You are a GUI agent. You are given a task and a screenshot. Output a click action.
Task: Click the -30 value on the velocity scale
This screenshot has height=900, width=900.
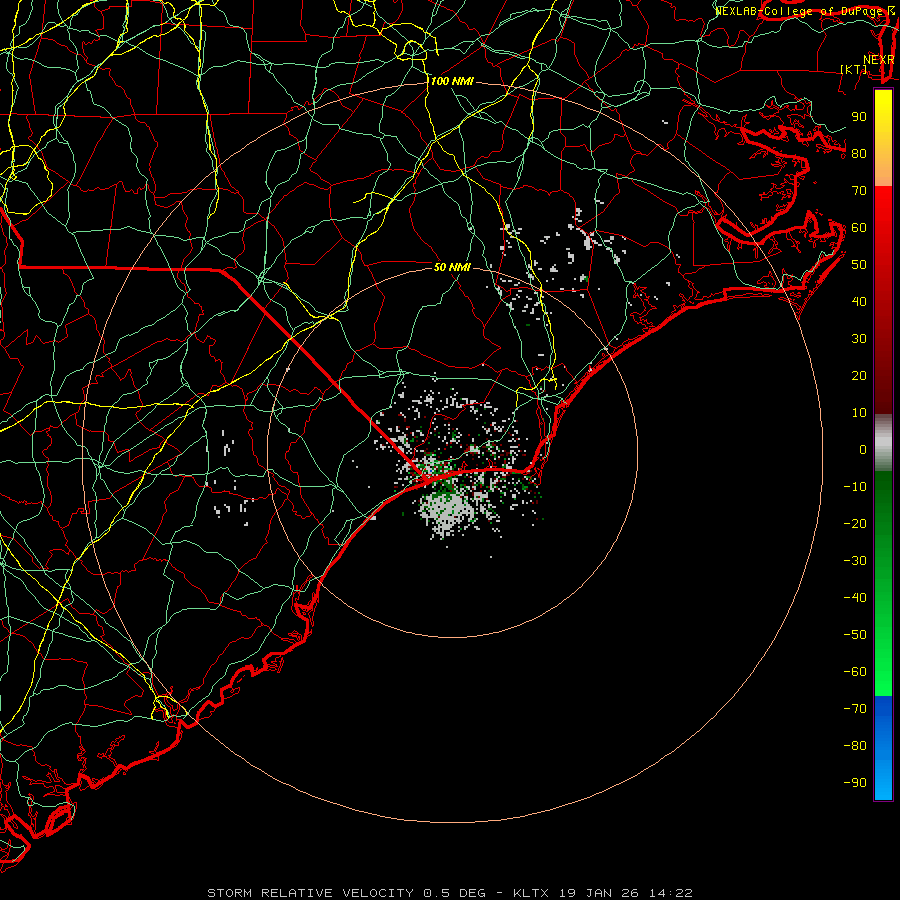tap(855, 561)
